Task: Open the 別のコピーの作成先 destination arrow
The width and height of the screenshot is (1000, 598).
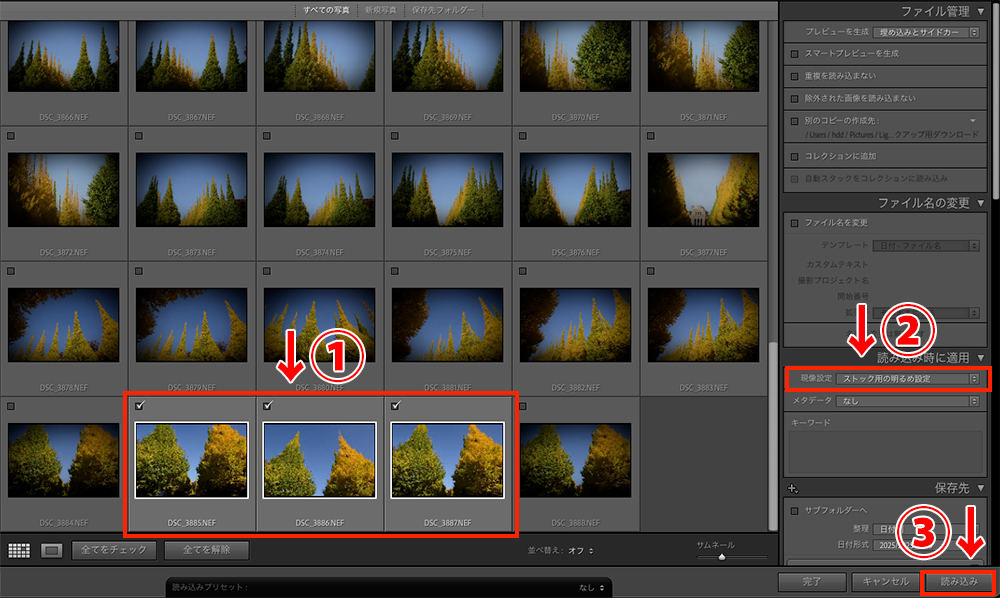Action: point(972,120)
